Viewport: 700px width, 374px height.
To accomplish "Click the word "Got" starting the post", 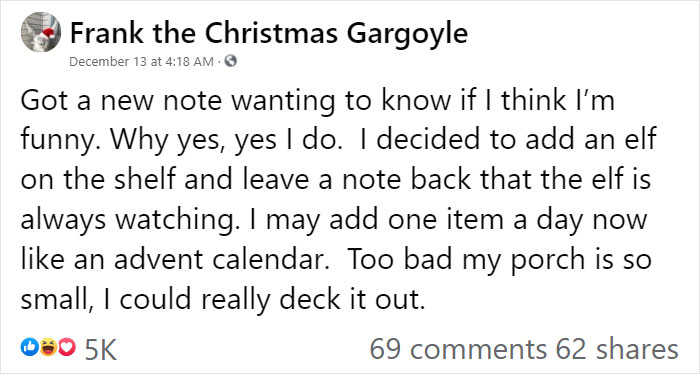I will (x=41, y=101).
